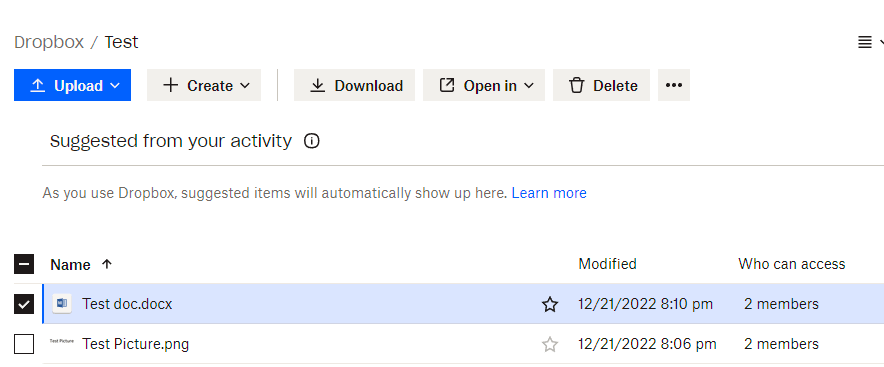This screenshot has width=884, height=367.
Task: Click the info icon beside Suggested activity
Action: [x=312, y=141]
